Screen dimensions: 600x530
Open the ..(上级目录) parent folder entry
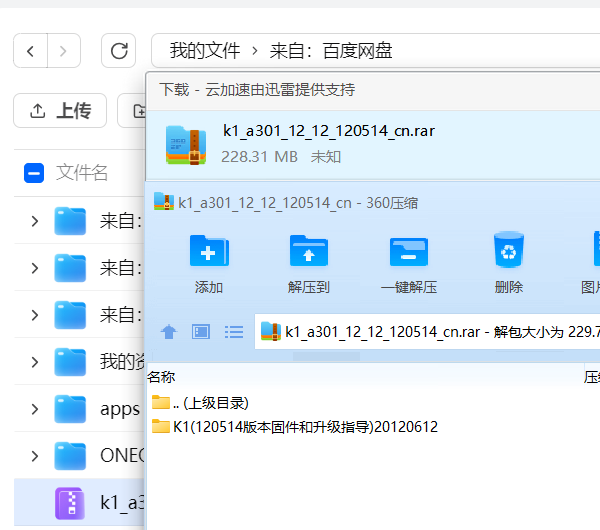[x=201, y=403]
